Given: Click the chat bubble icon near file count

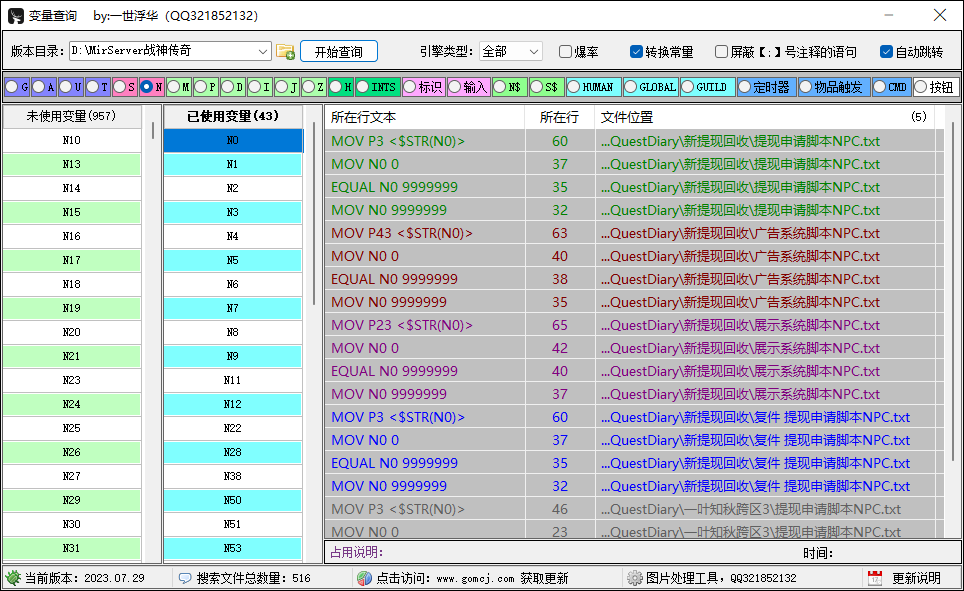Looking at the screenshot, I should pyautogui.click(x=184, y=578).
